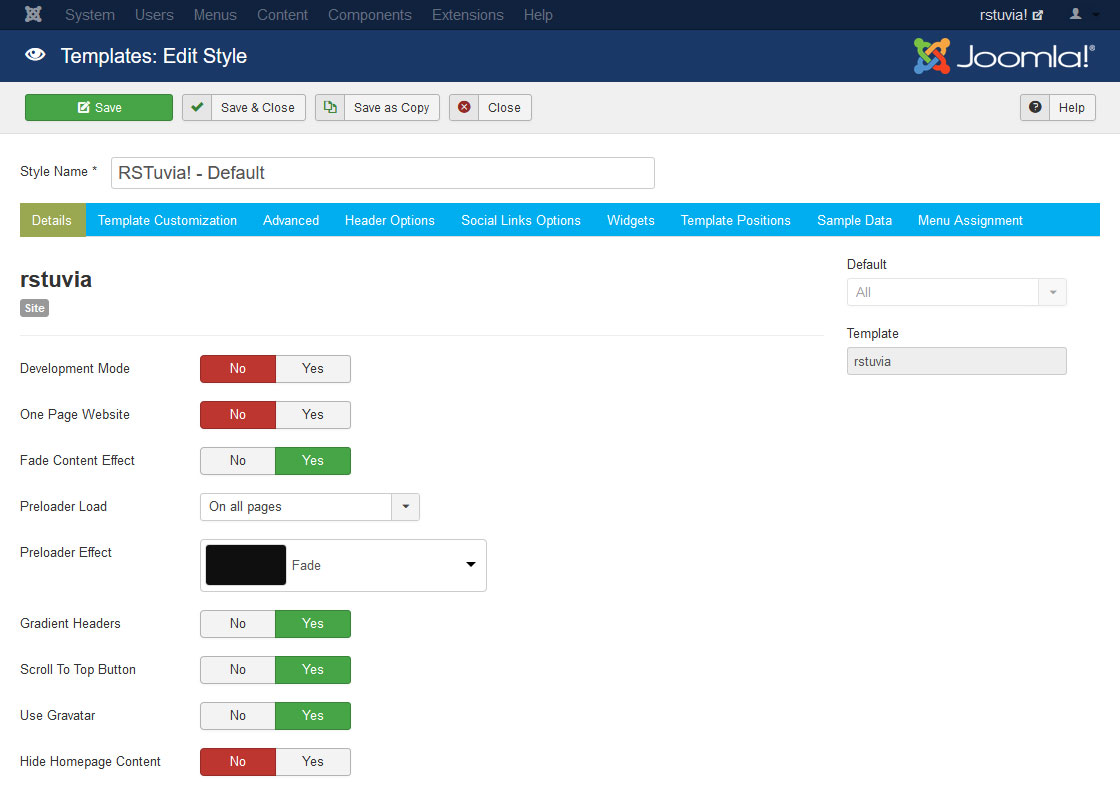The image size is (1120, 812).
Task: Disable Use Gravatar with No
Action: click(x=238, y=716)
